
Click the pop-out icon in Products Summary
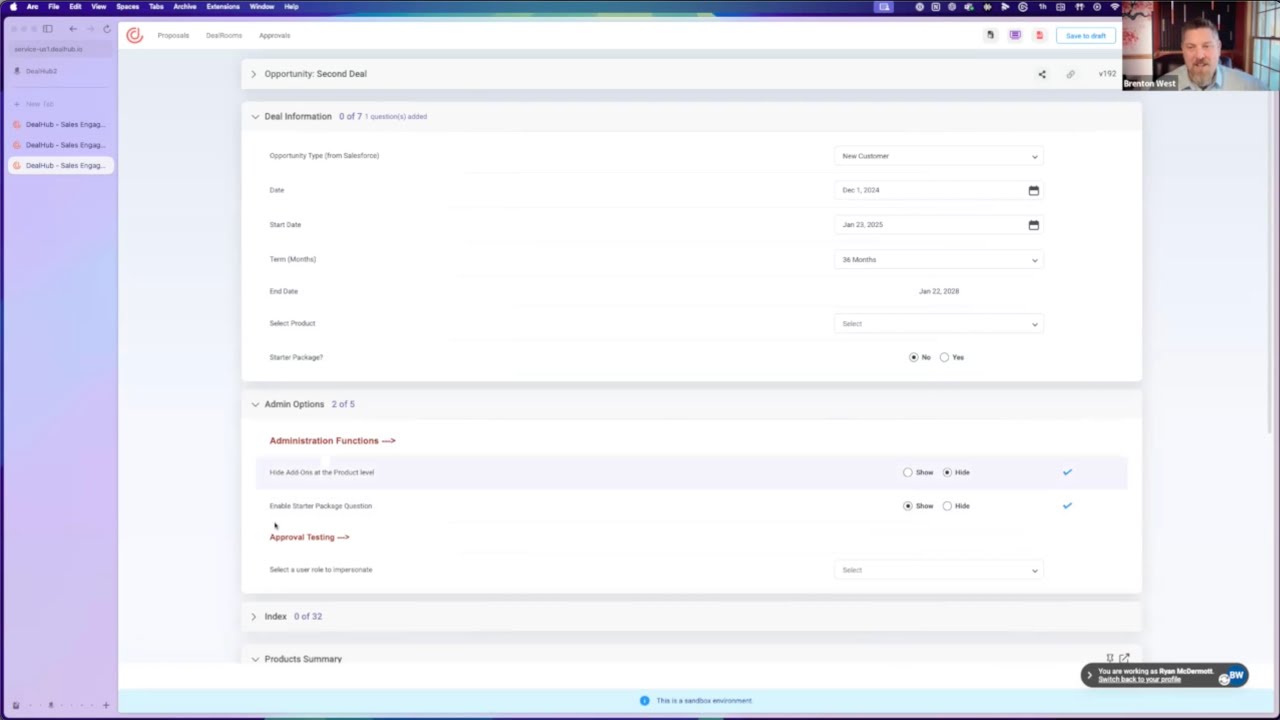pos(1124,658)
